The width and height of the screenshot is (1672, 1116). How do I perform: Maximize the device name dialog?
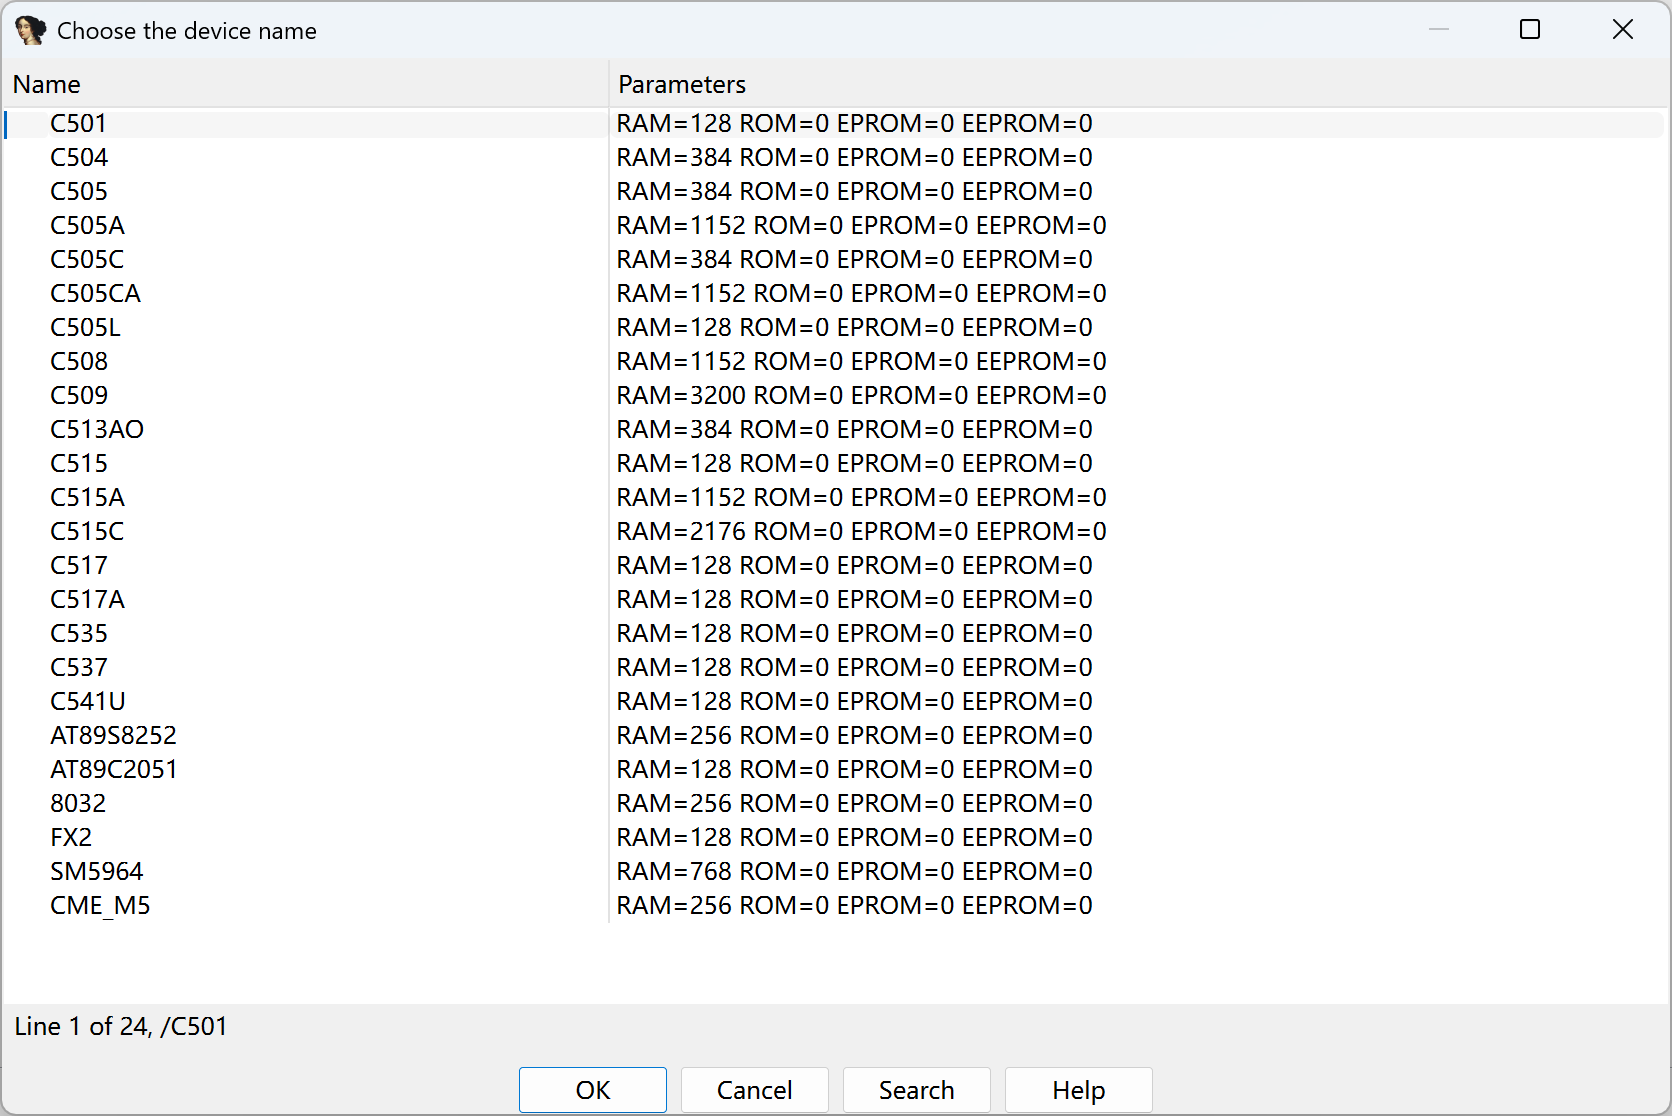[1530, 29]
